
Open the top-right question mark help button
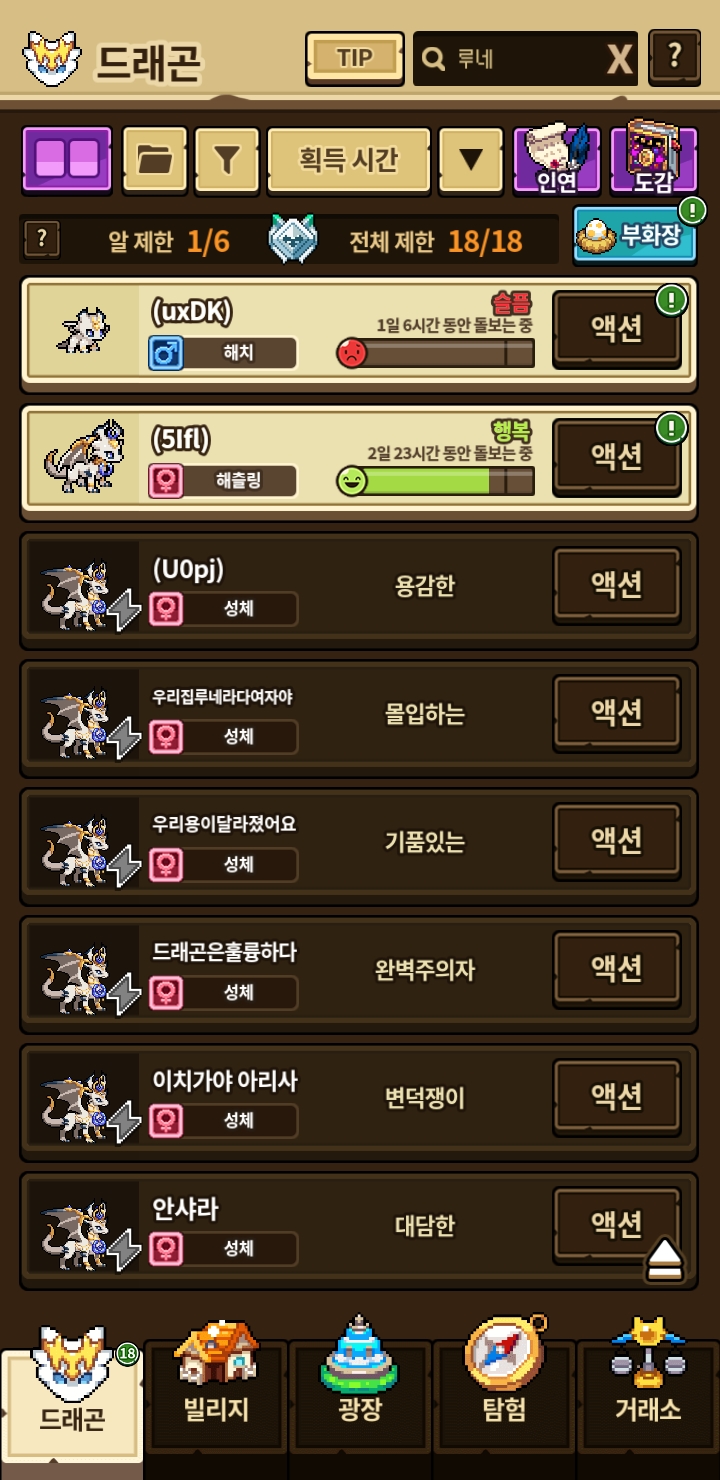tap(674, 57)
